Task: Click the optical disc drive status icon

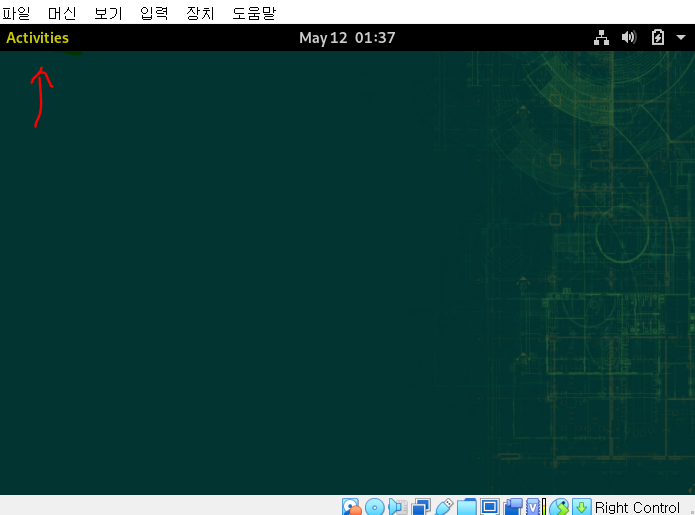Action: click(375, 507)
